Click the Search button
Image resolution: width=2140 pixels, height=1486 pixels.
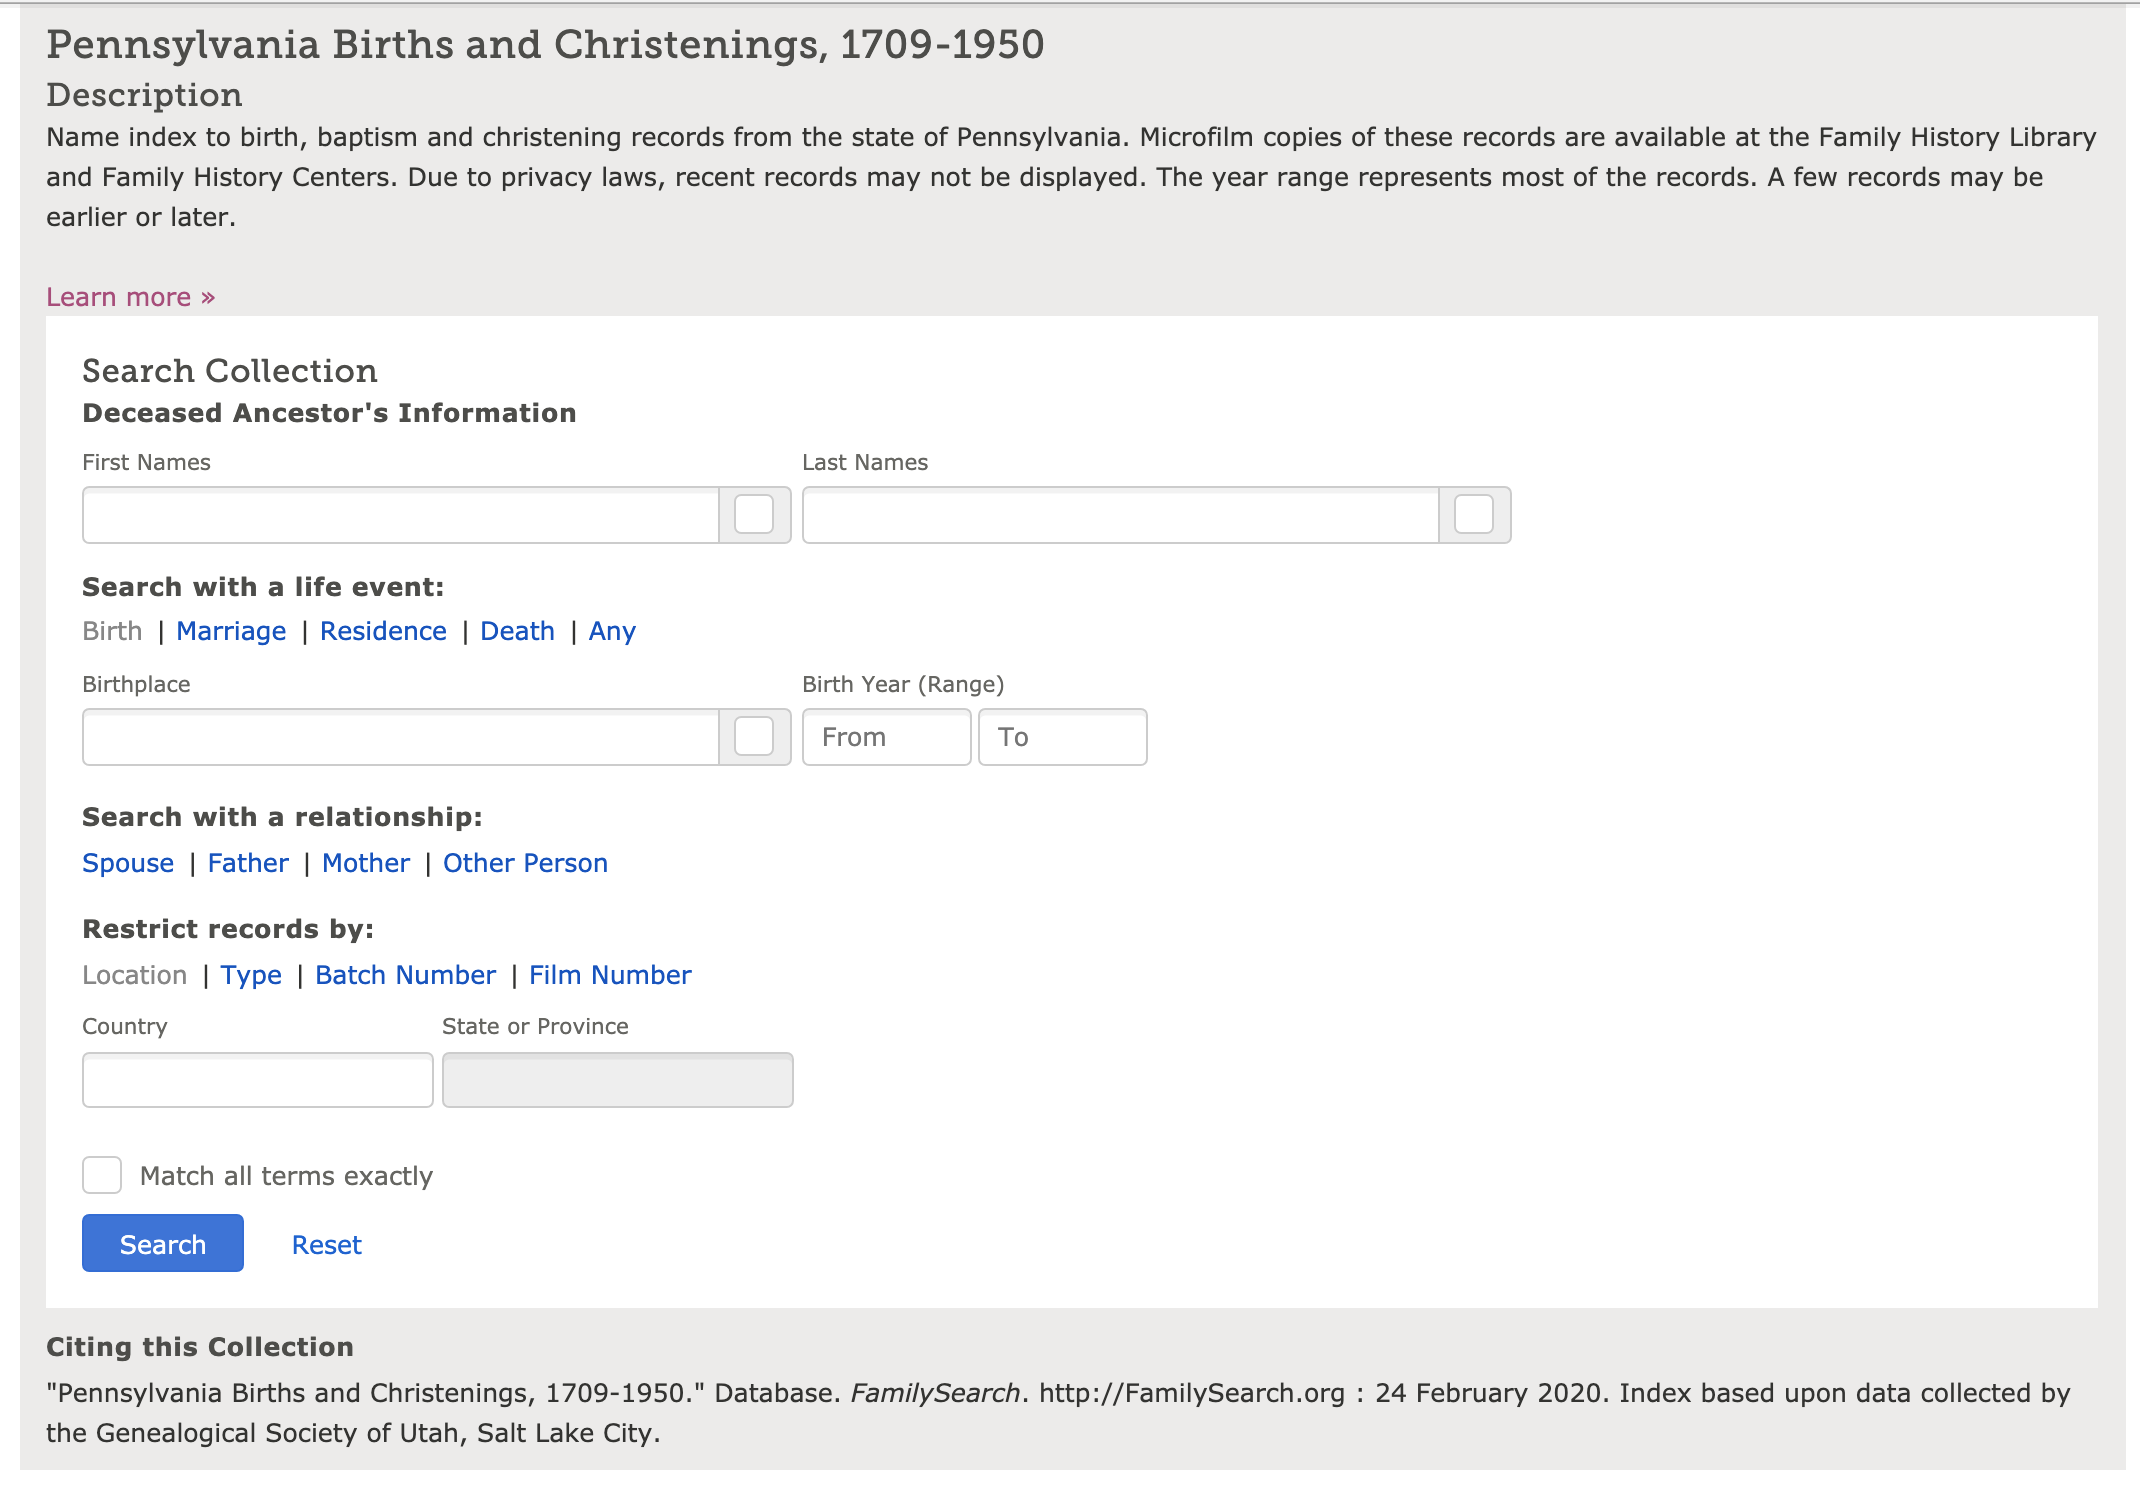161,1244
